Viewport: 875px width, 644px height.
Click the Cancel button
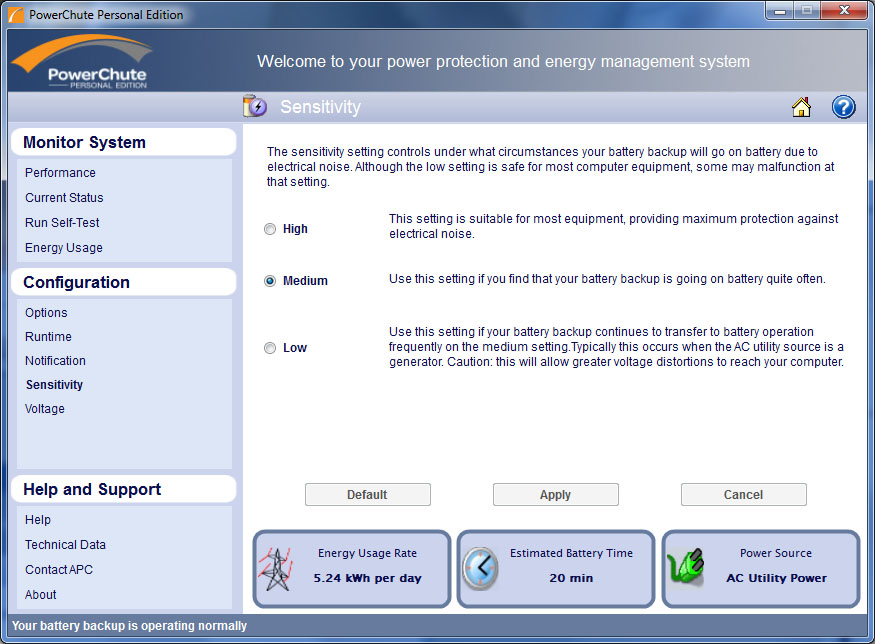coord(743,495)
